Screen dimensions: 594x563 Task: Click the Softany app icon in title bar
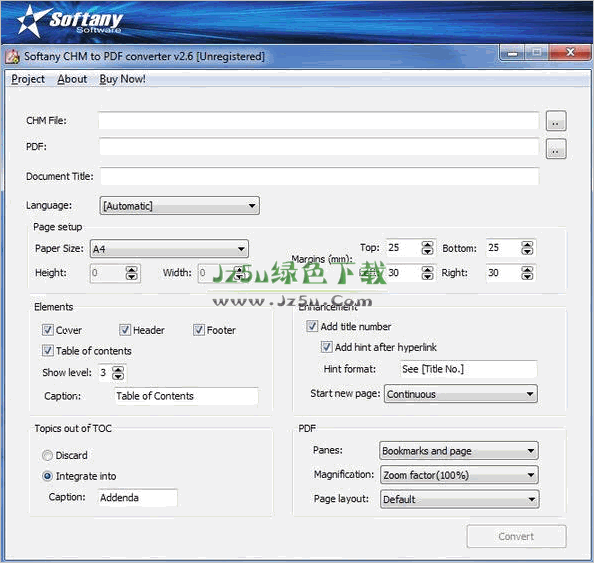[12, 56]
